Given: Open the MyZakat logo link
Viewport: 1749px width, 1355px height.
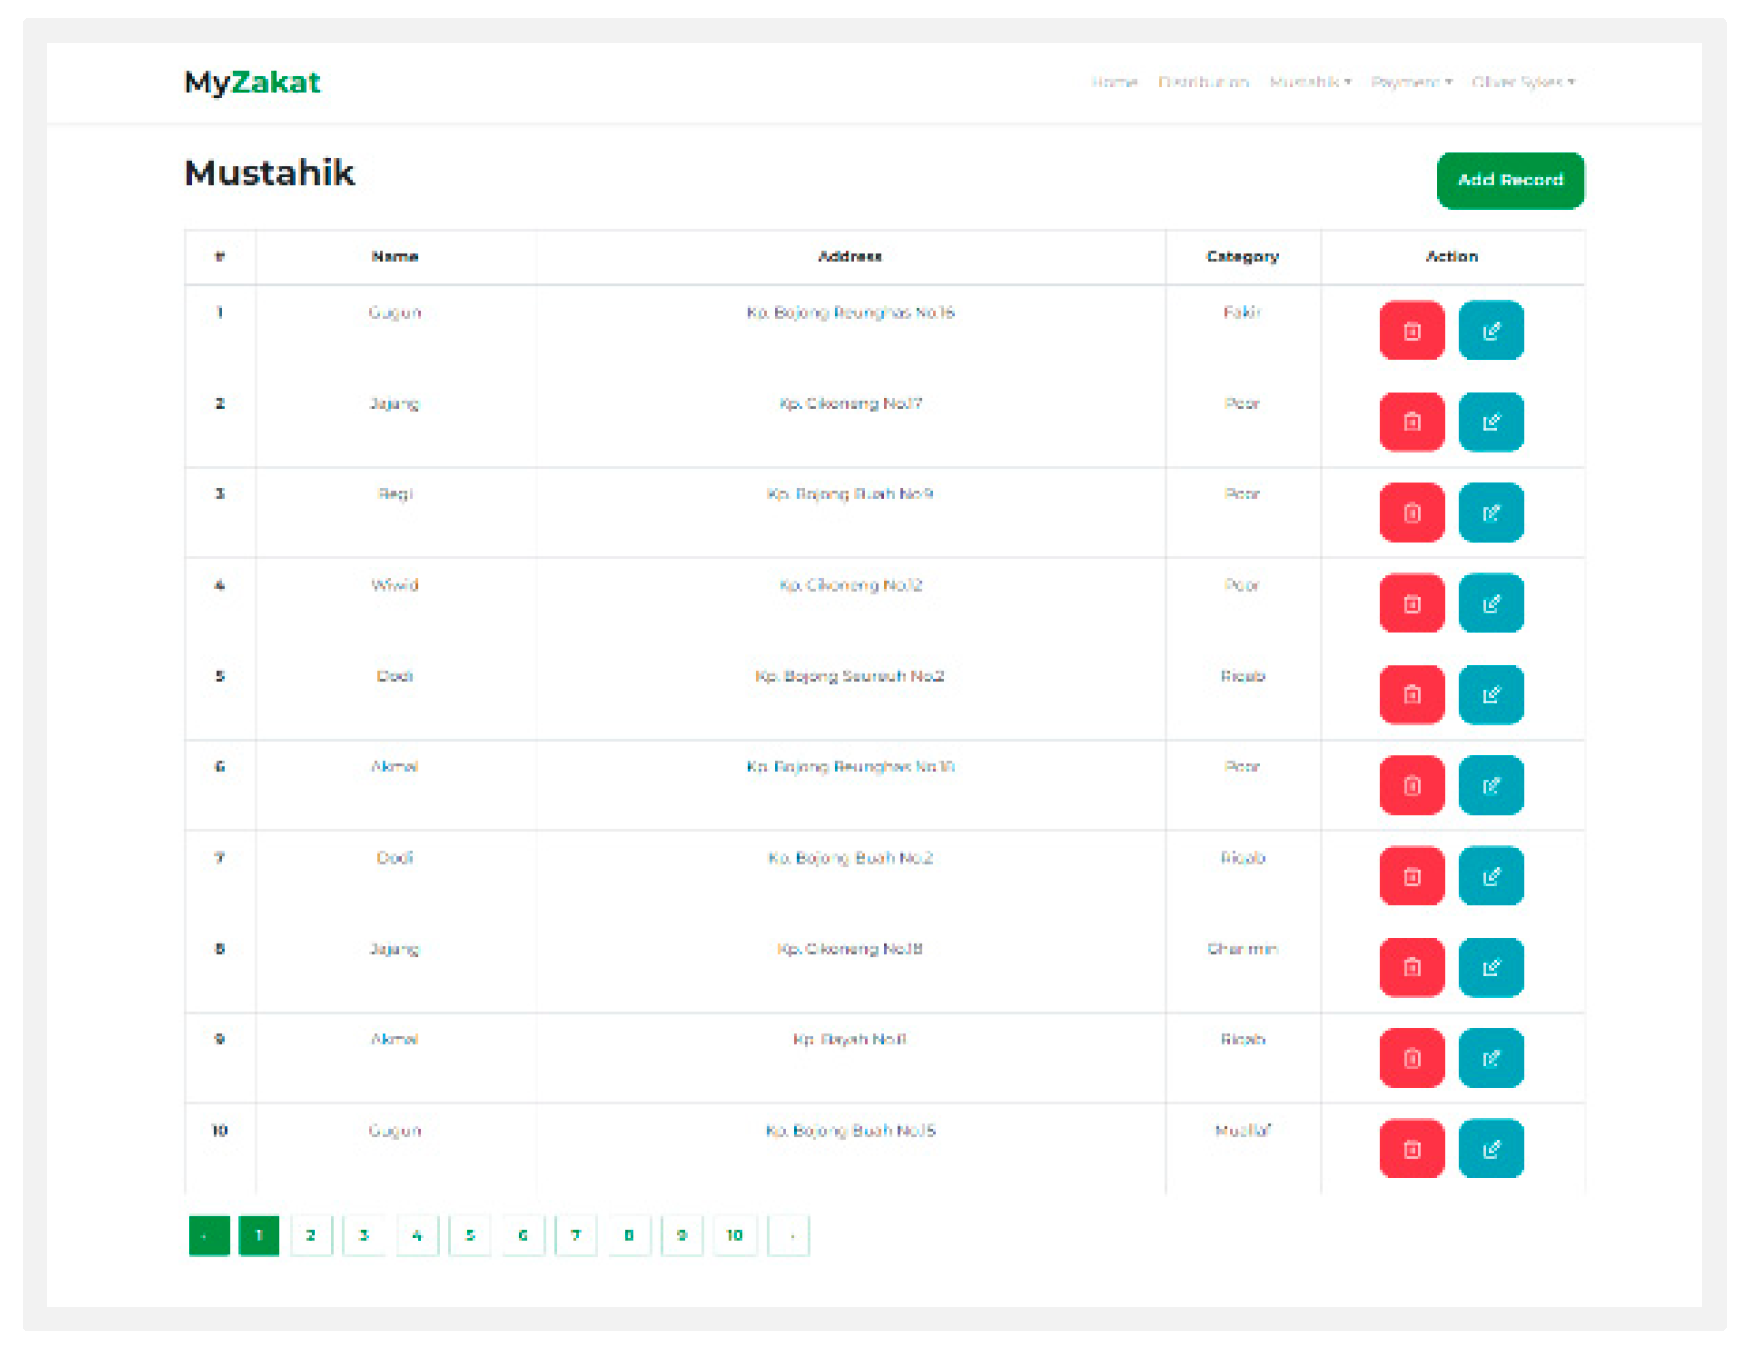Looking at the screenshot, I should click(x=251, y=82).
